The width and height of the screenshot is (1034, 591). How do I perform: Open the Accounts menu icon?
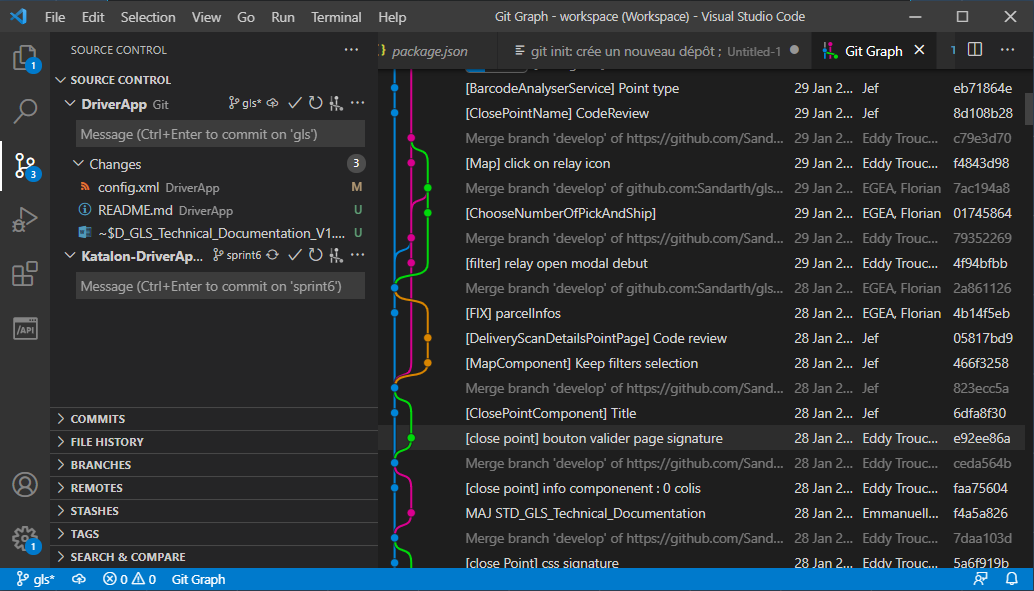[x=25, y=485]
